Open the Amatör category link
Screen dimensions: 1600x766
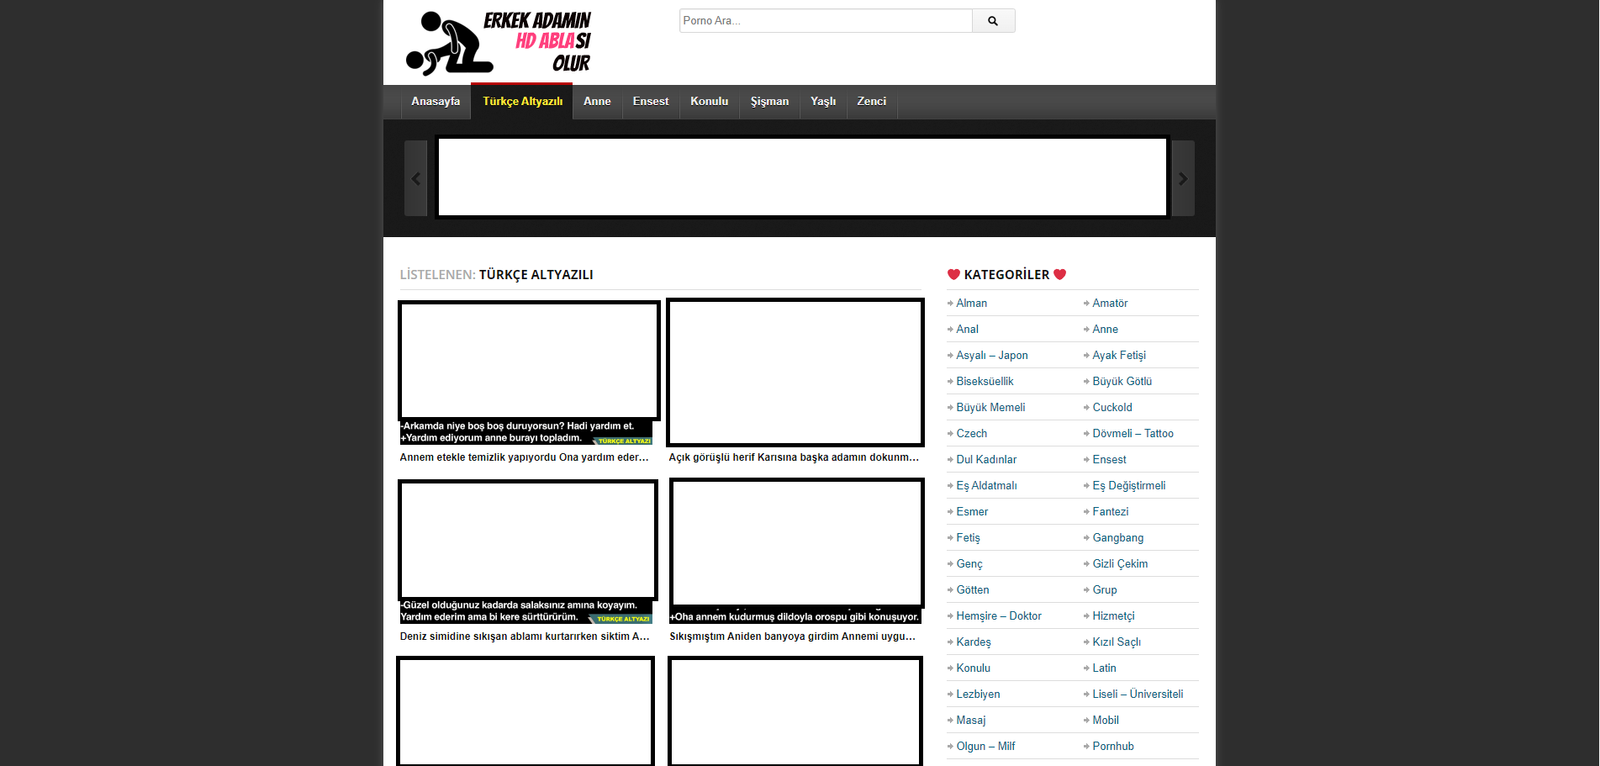(x=1109, y=304)
